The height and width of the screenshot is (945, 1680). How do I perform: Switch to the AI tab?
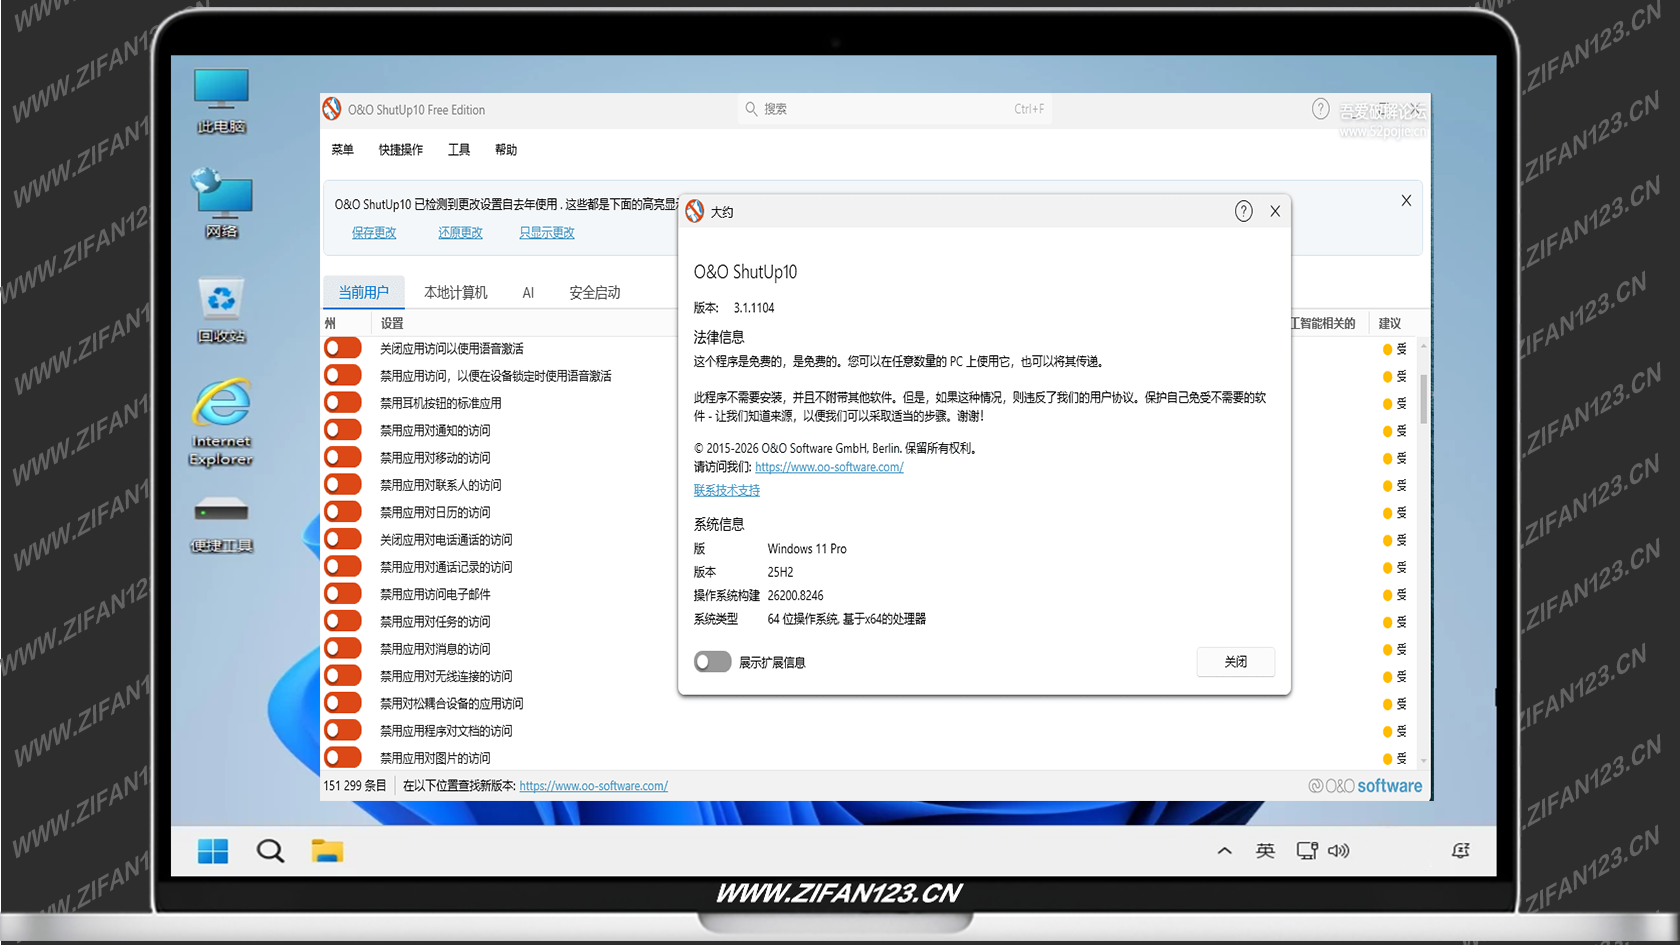528,292
